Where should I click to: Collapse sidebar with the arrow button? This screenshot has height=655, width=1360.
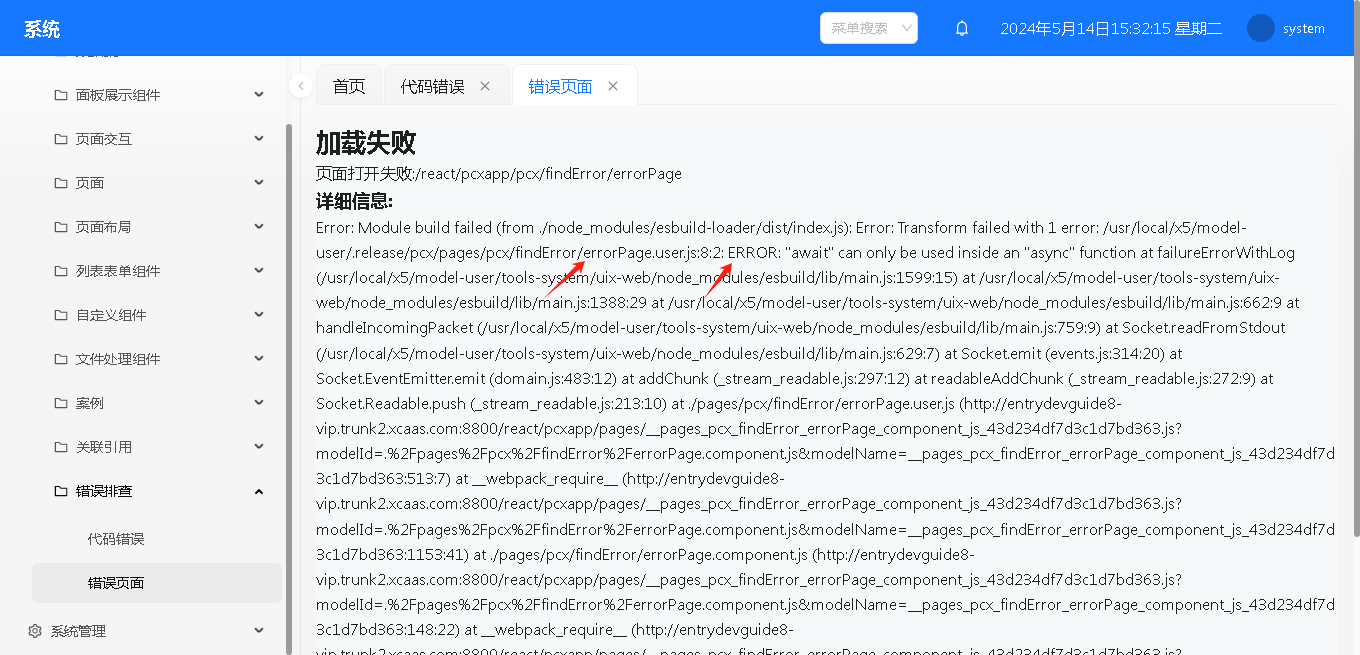(301, 86)
